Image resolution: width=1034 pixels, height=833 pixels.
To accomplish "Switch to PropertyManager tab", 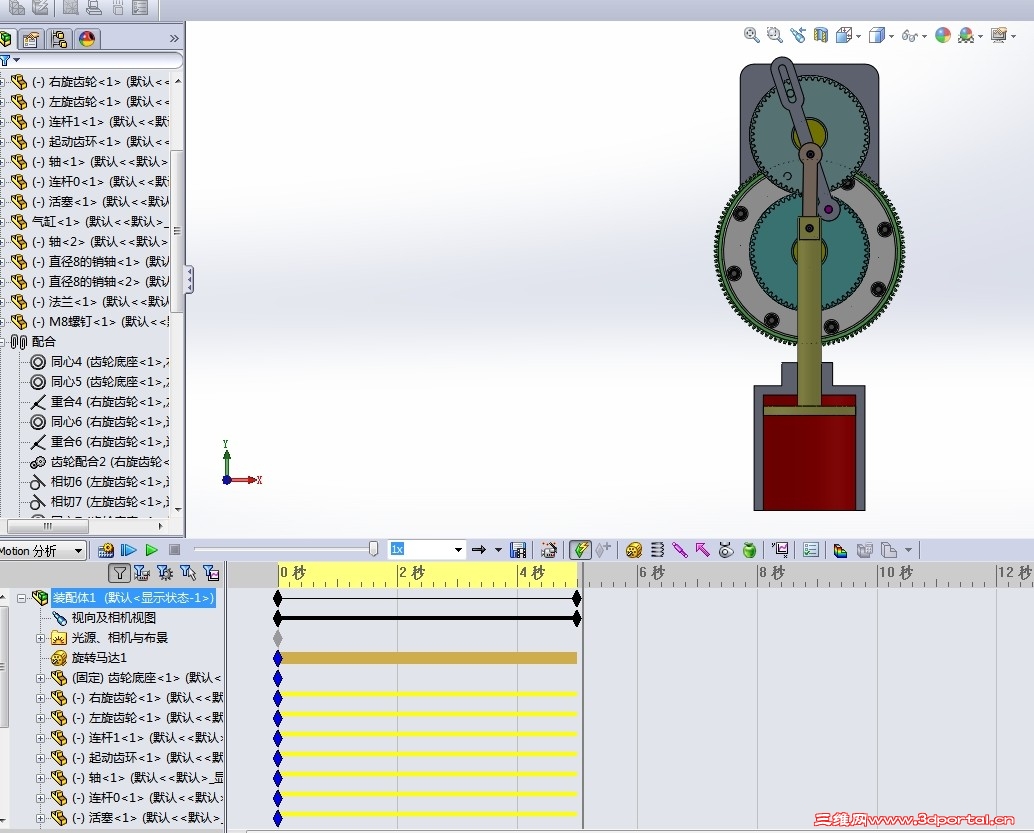I will click(30, 39).
